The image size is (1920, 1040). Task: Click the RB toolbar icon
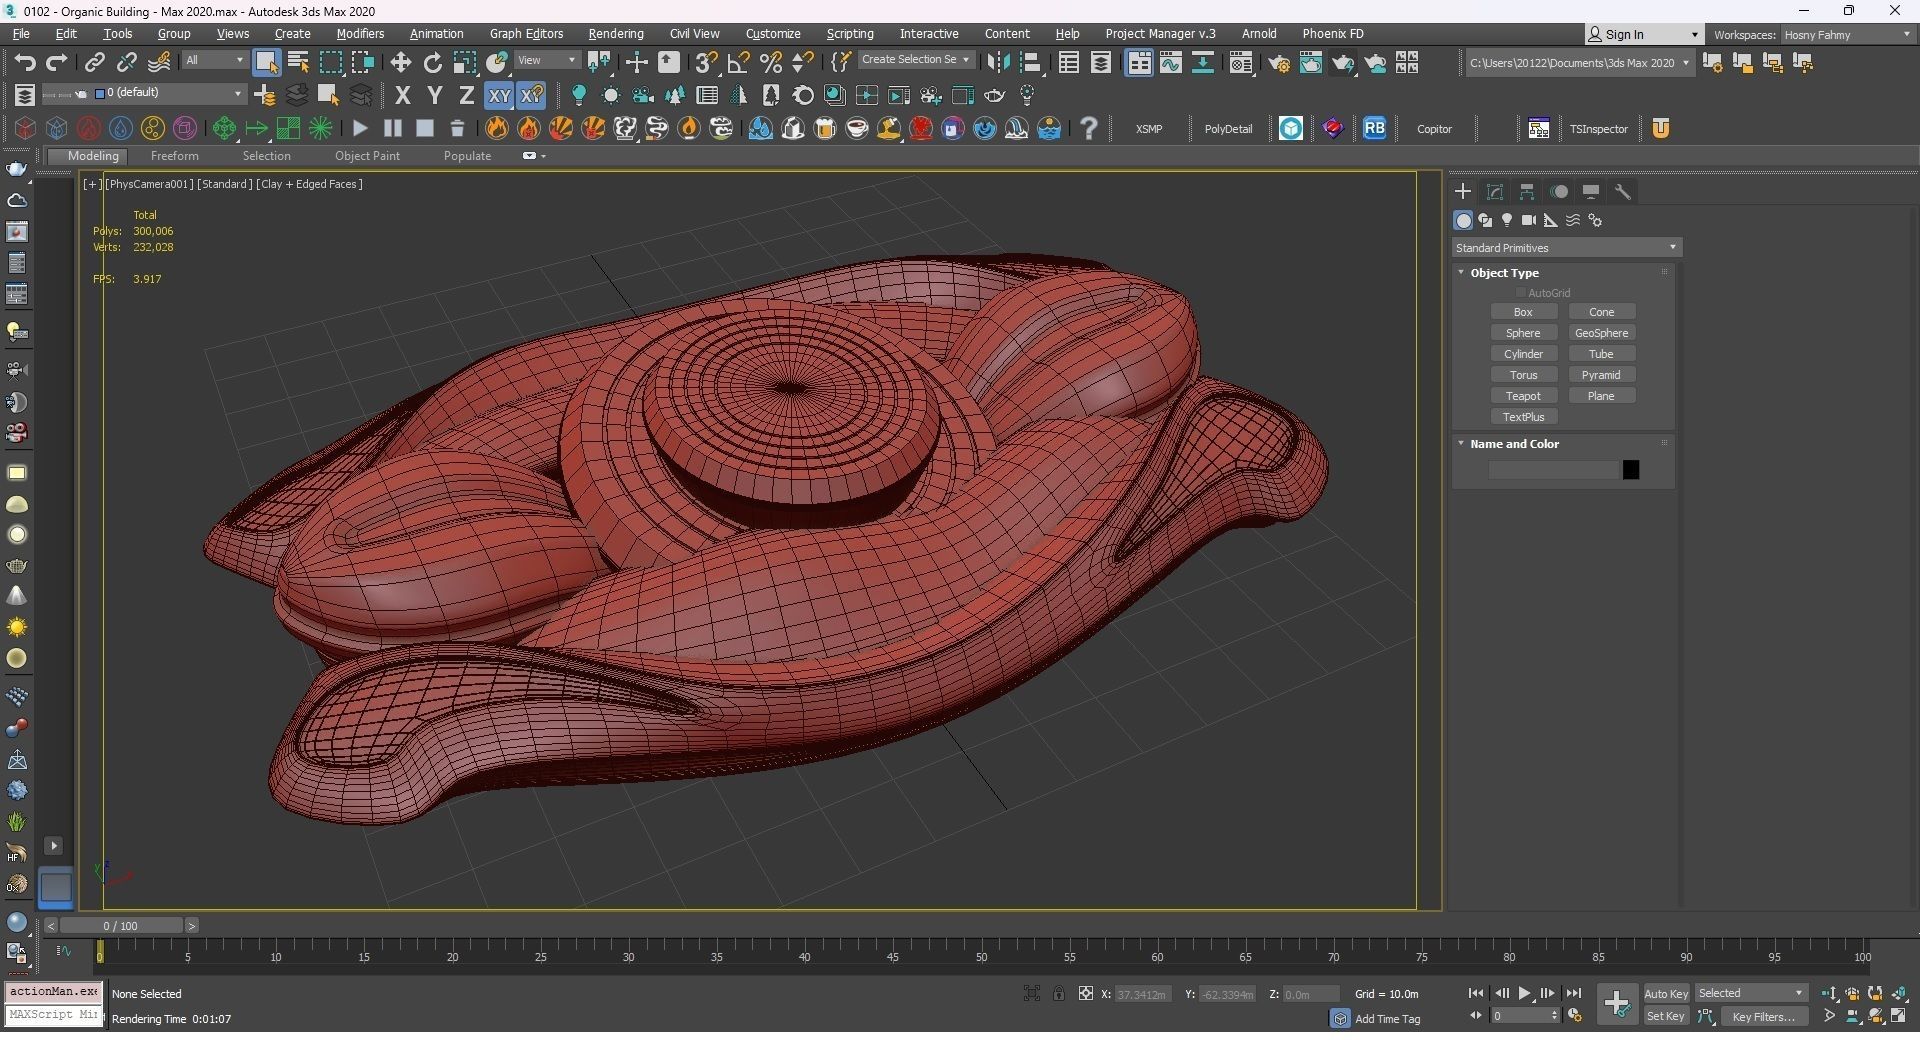[1374, 128]
